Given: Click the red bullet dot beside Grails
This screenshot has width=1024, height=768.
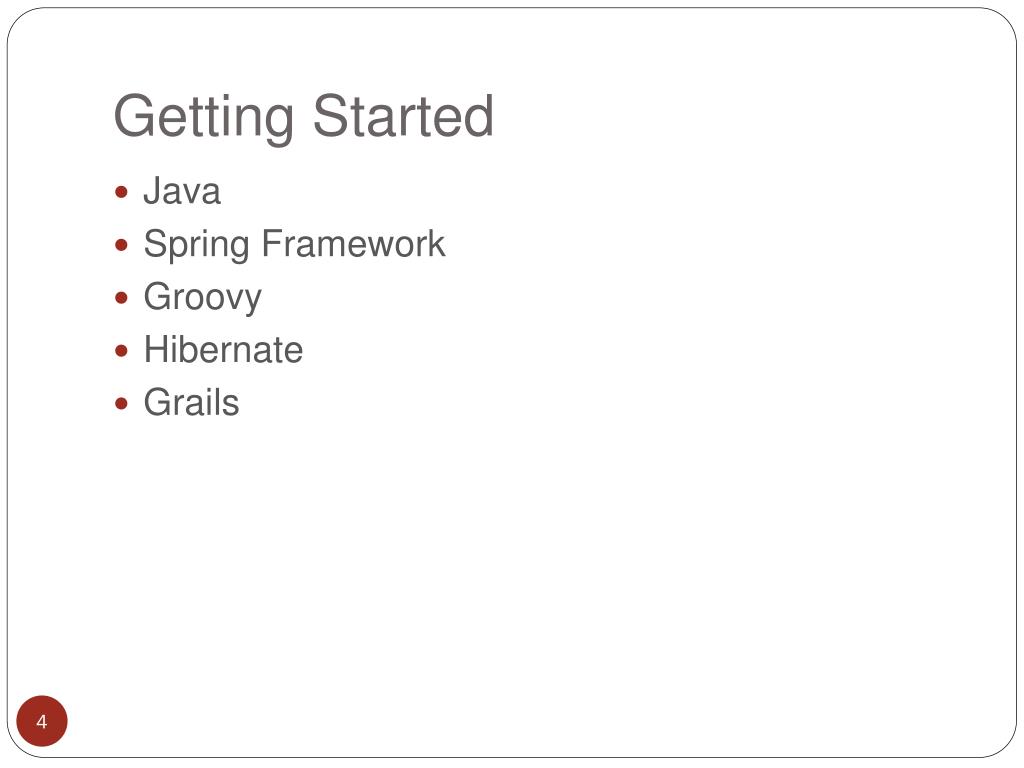Looking at the screenshot, I should click(x=121, y=404).
